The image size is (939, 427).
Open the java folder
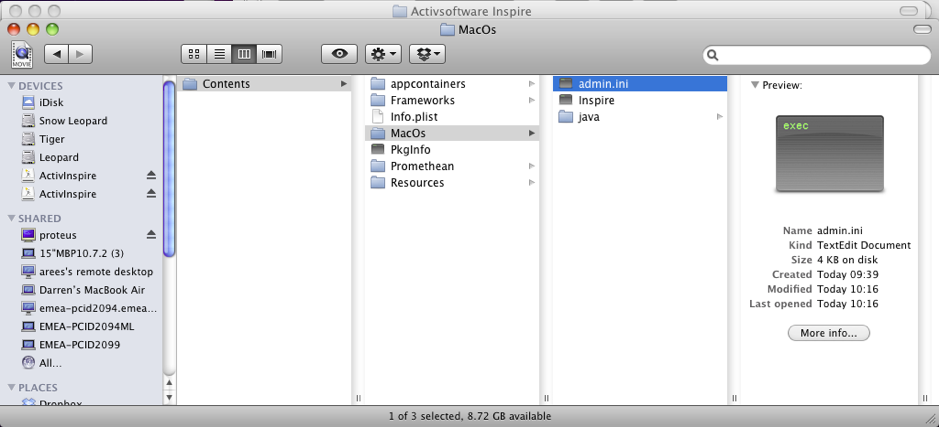click(x=589, y=117)
